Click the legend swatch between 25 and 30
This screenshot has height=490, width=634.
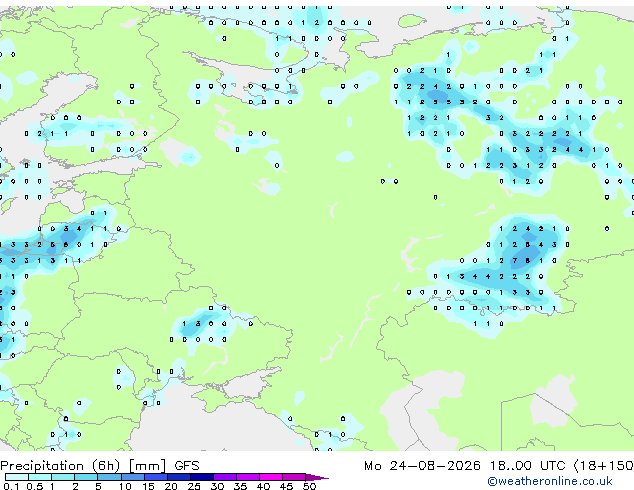pos(201,477)
